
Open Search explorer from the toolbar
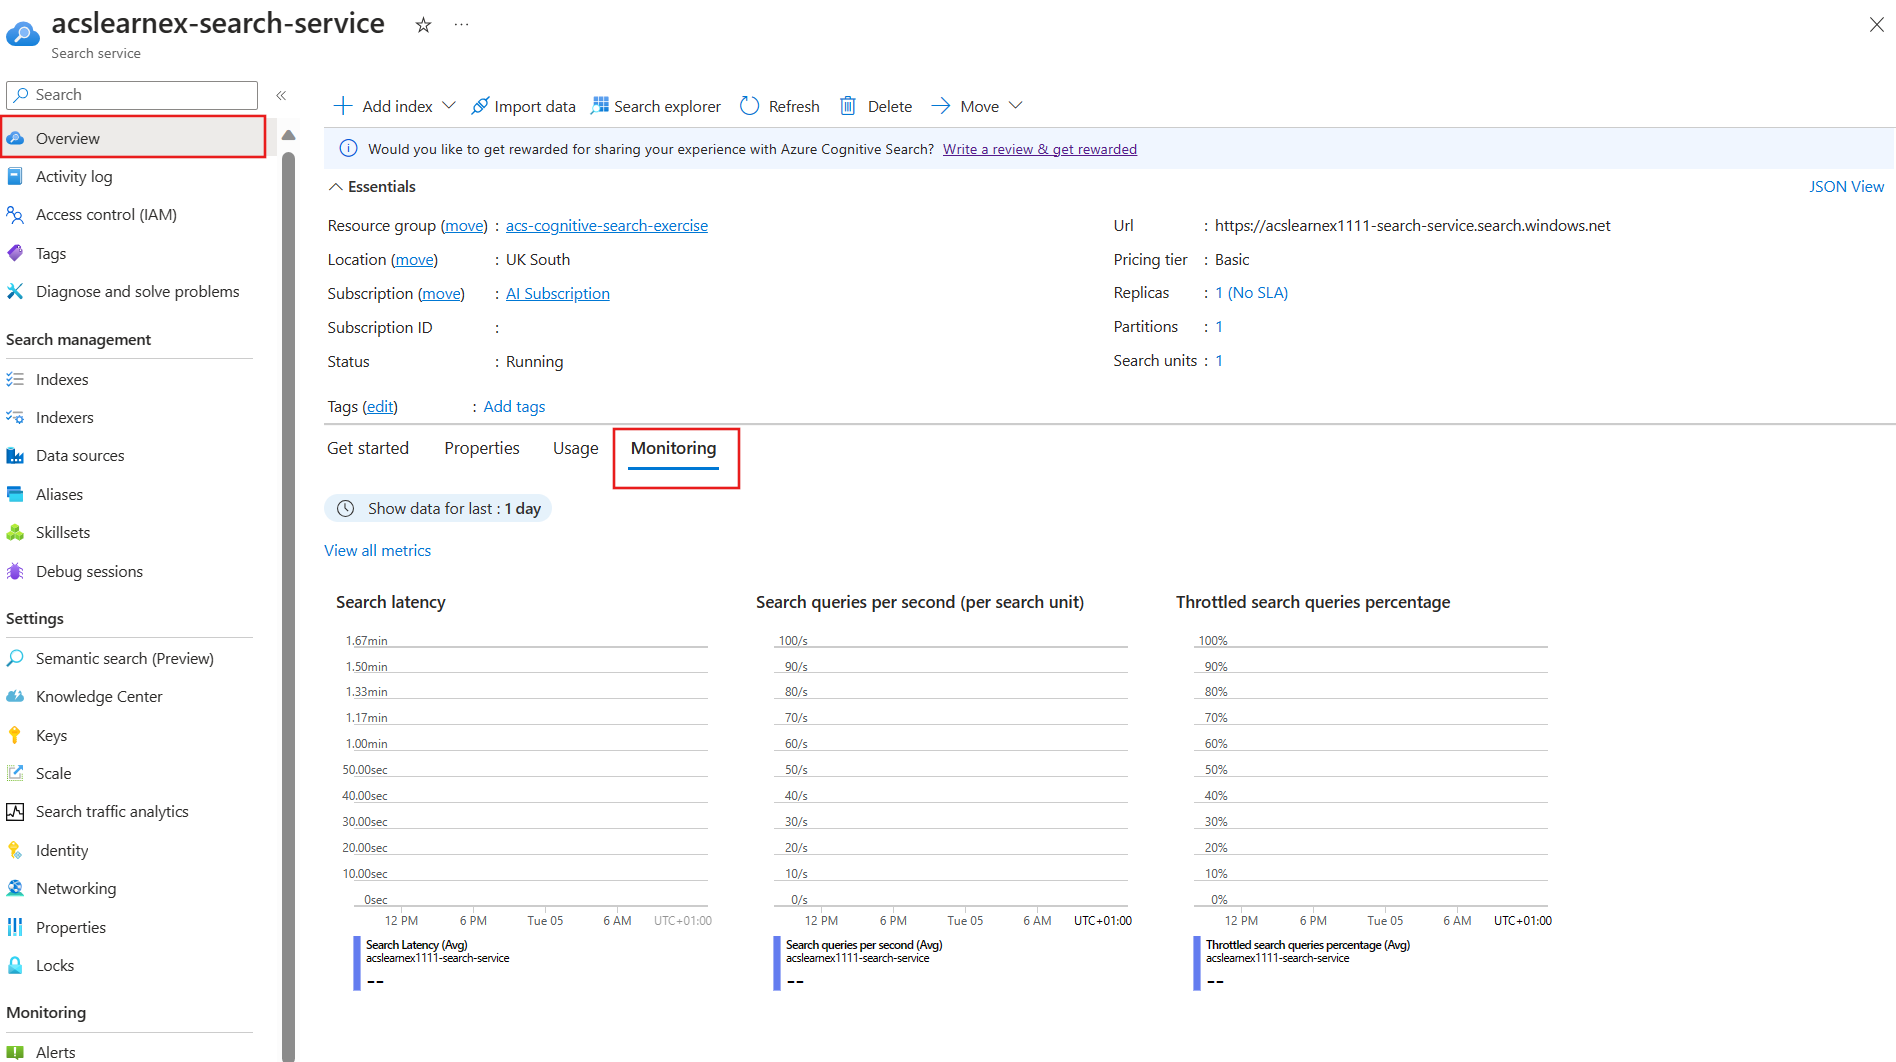656,106
